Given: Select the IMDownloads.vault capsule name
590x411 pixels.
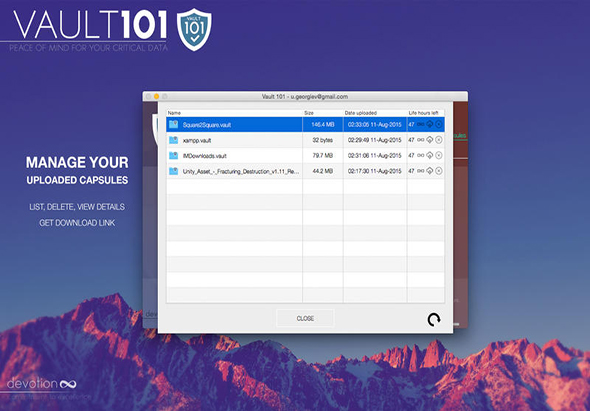Looking at the screenshot, I should [205, 156].
